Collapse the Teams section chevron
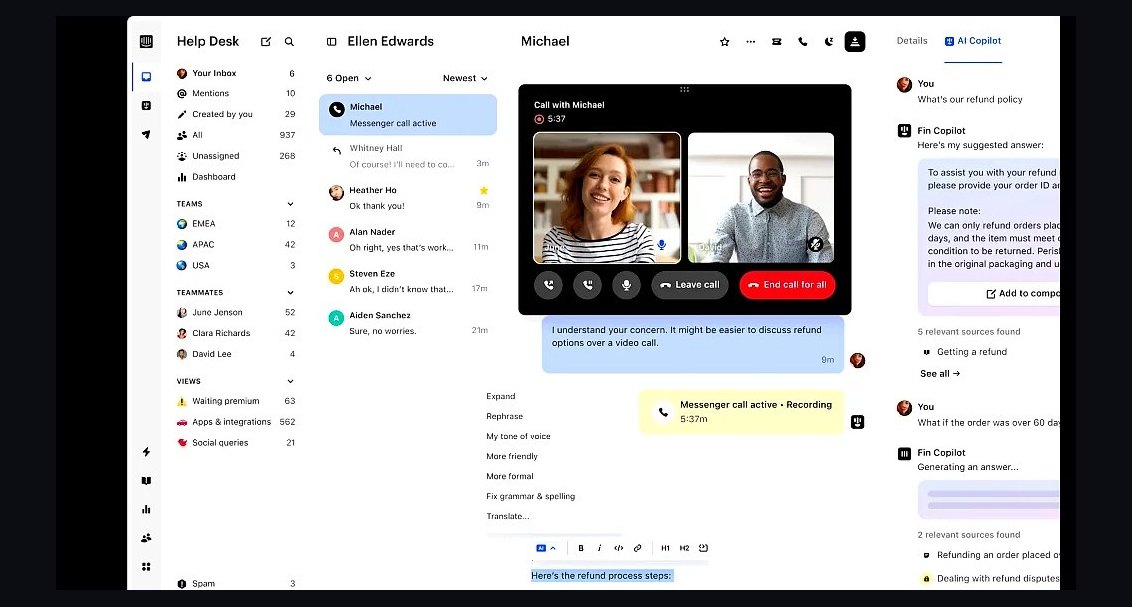Screen dimensions: 1132x607 click(x=290, y=204)
